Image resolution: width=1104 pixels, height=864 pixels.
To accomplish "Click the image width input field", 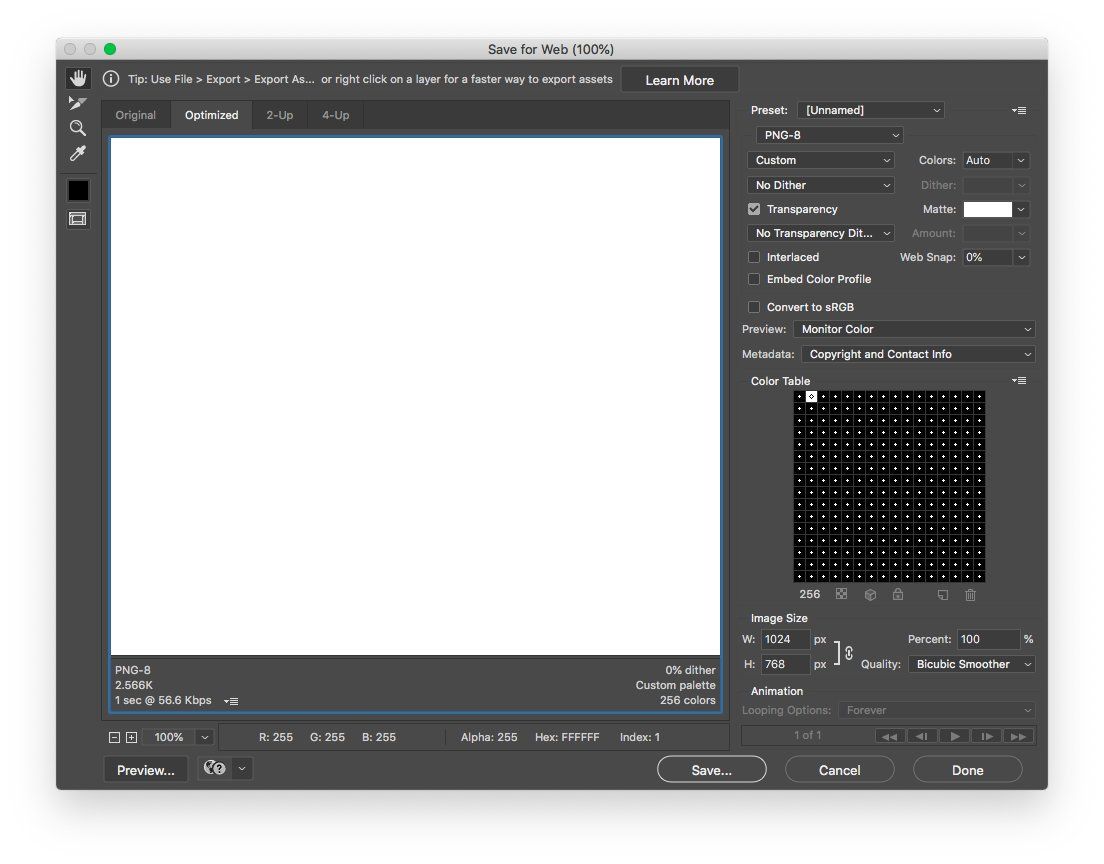I will (x=784, y=639).
